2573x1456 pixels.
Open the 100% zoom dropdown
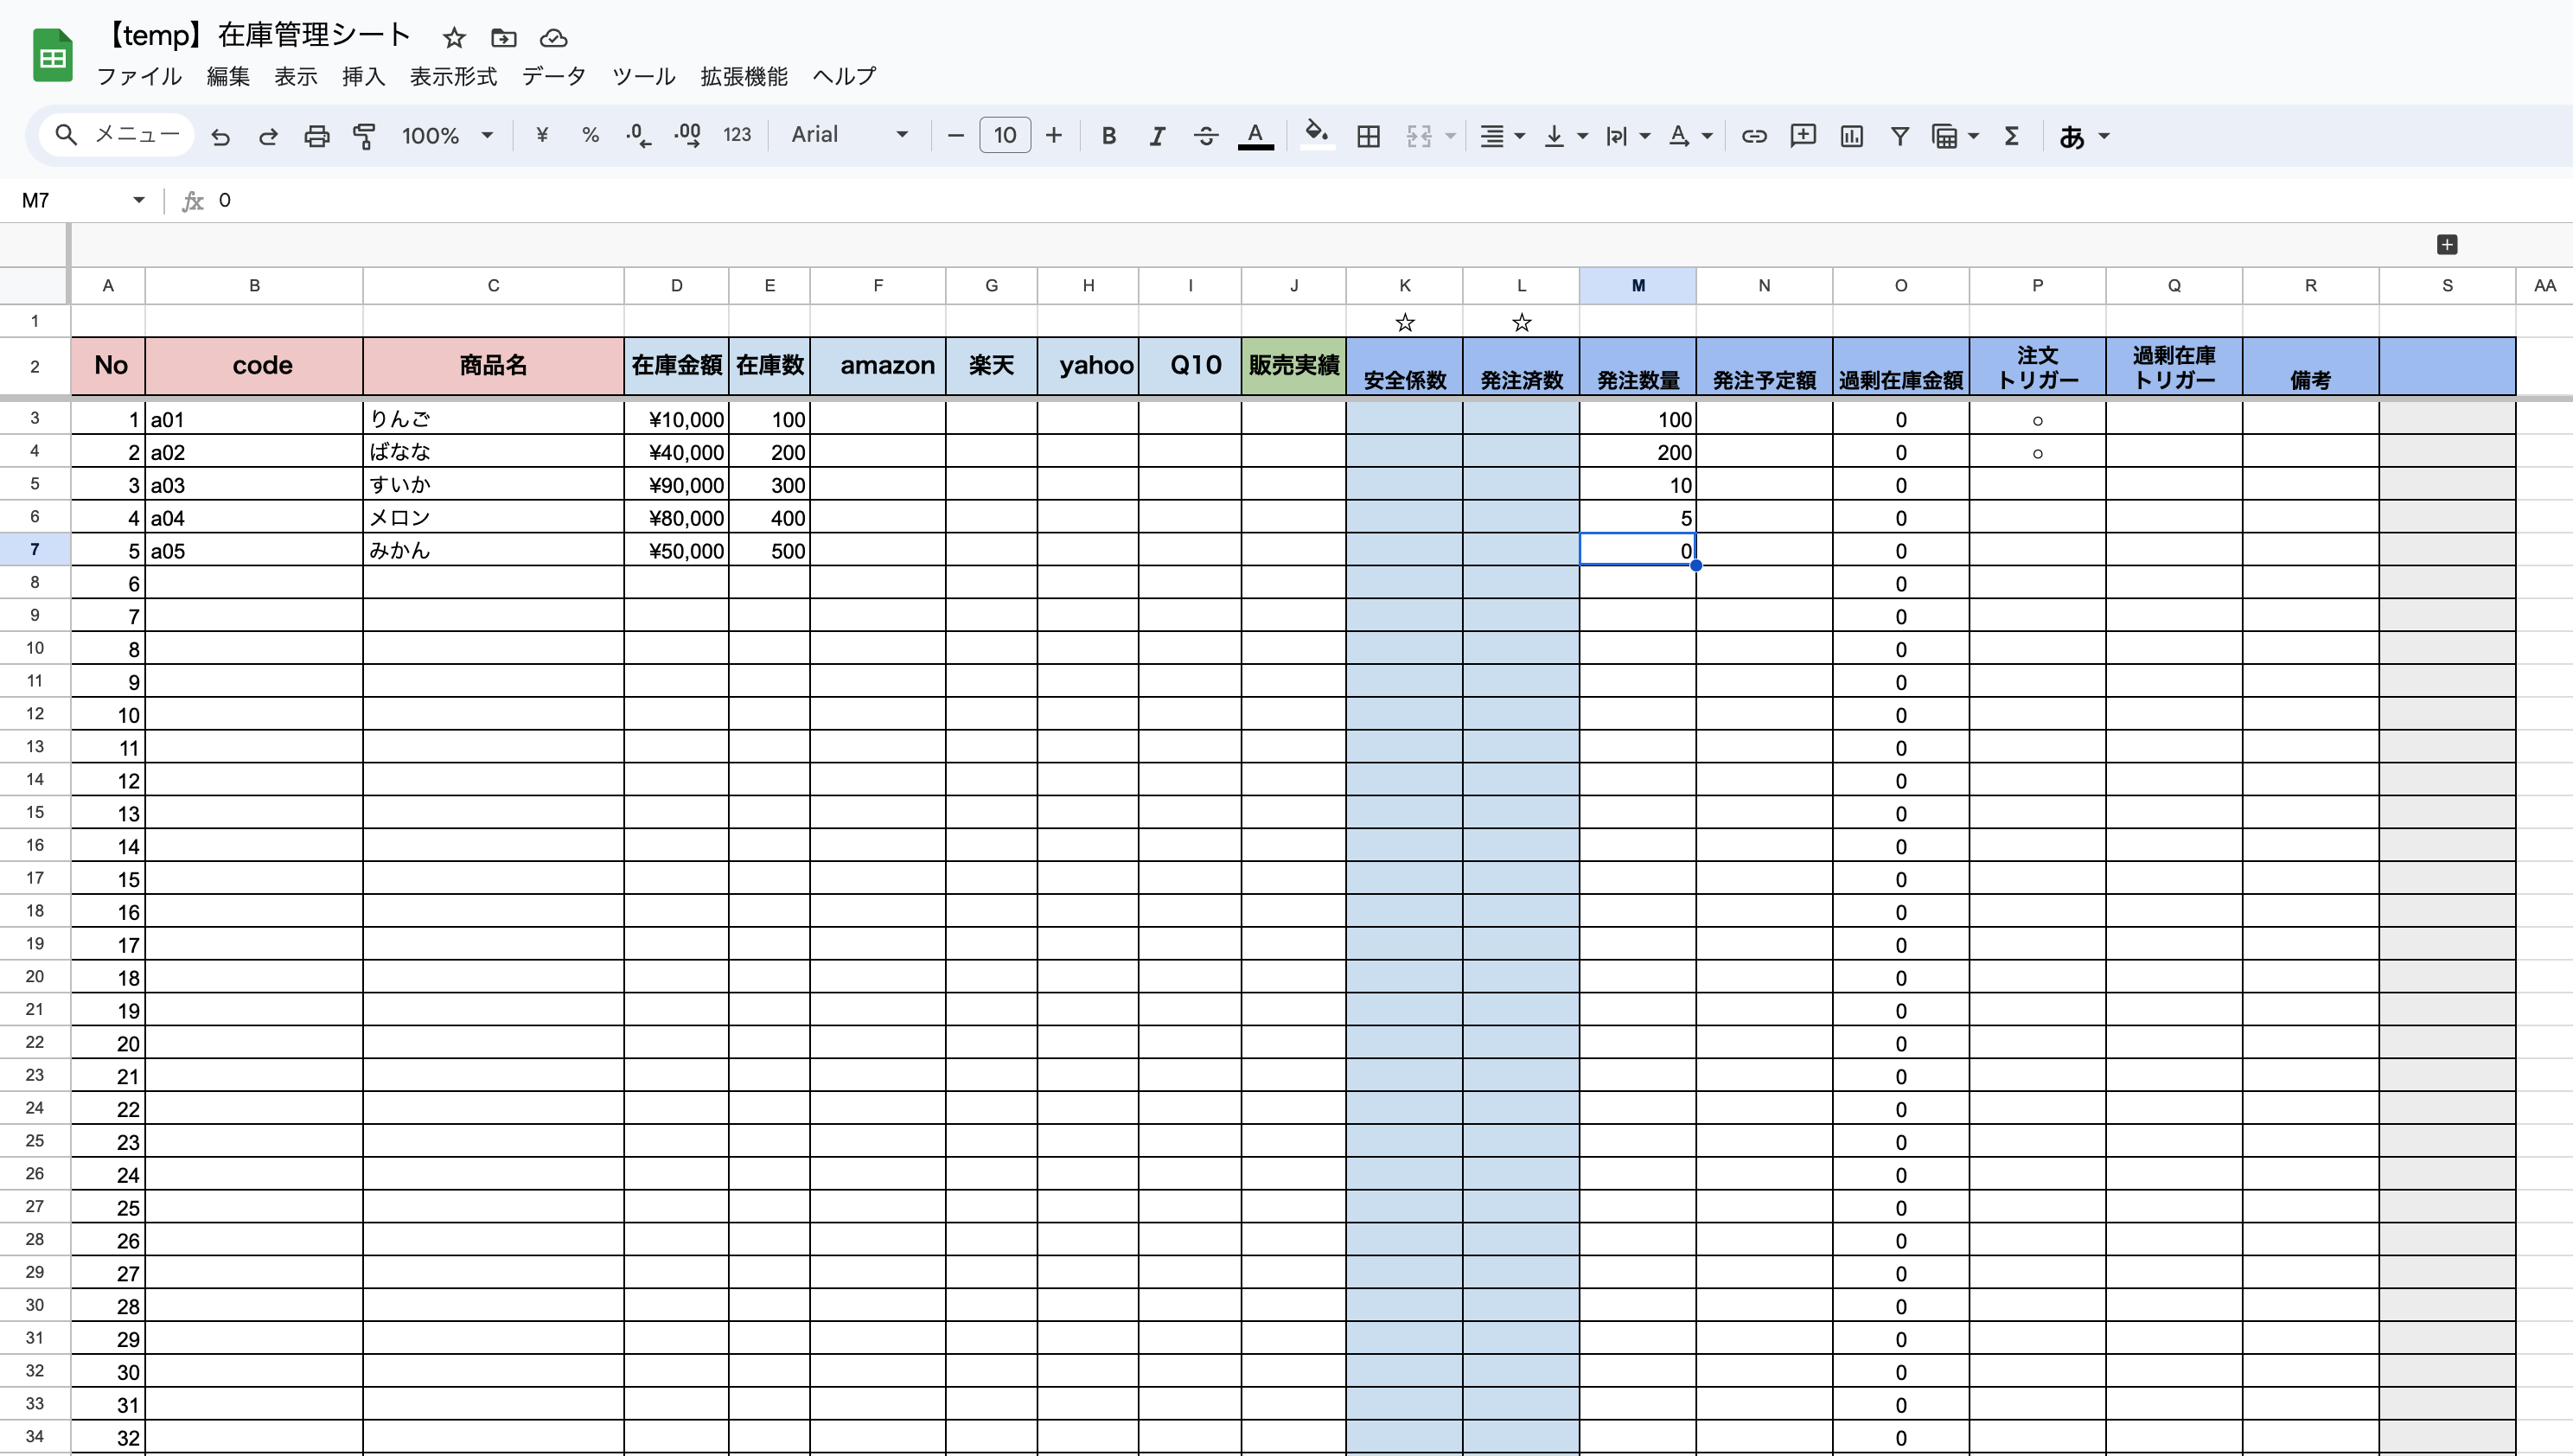447,136
